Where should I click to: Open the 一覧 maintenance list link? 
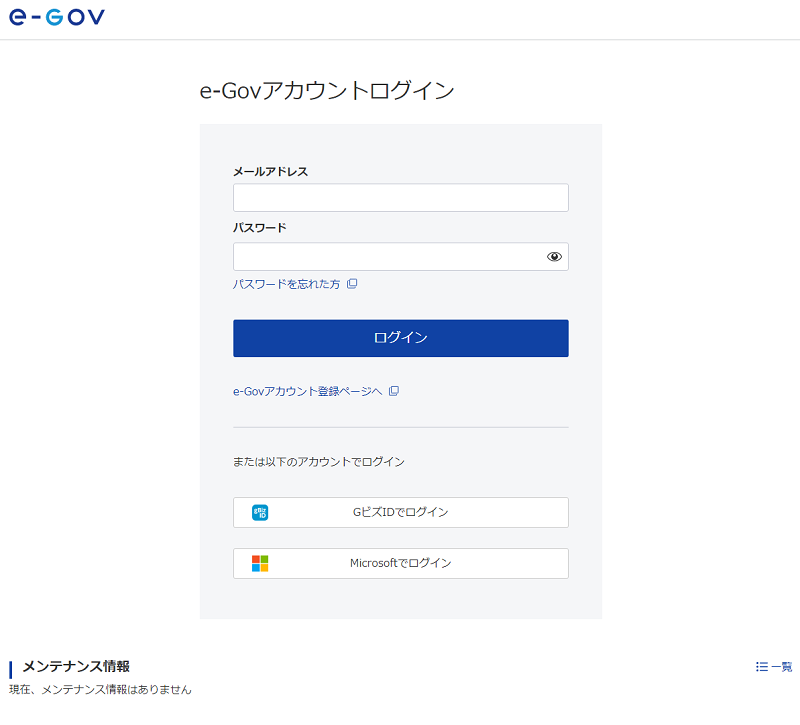781,667
